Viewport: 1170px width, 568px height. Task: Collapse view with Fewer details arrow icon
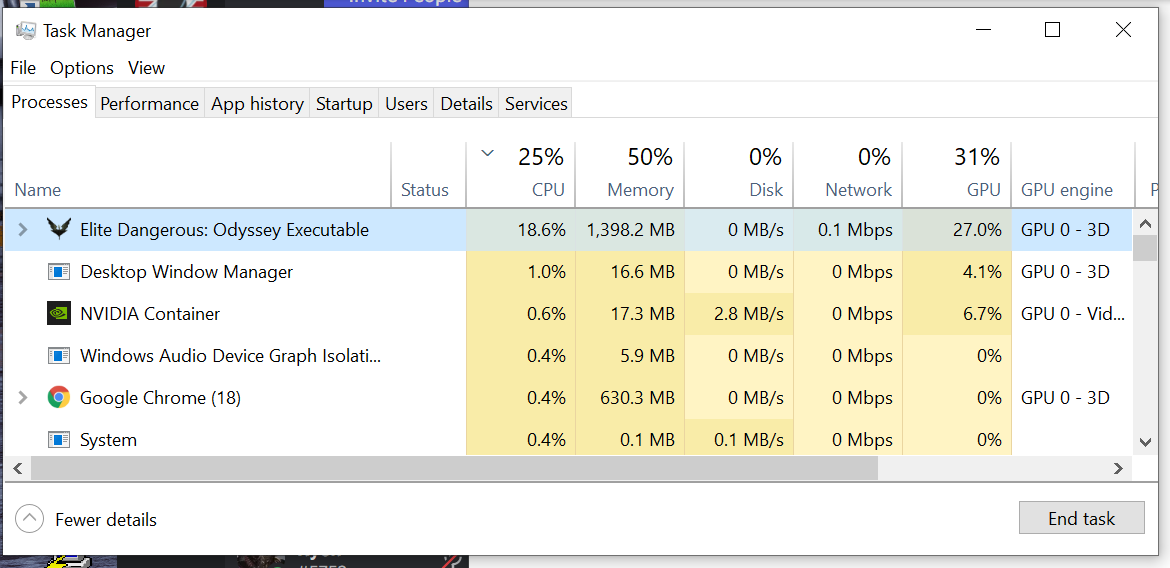28,519
